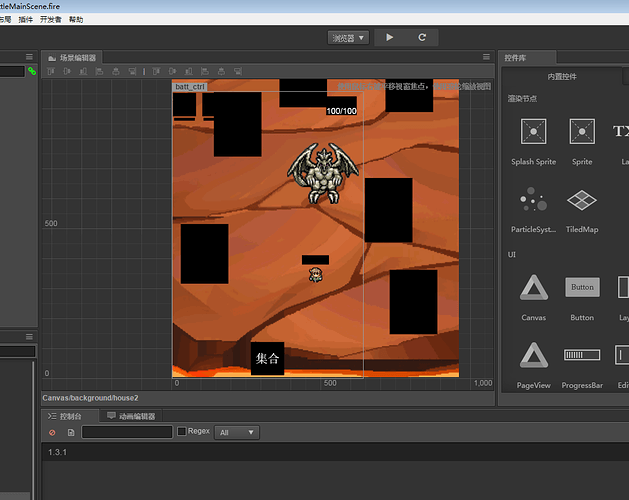
Task: Open the scene editor panel menu icon
Action: (486, 57)
